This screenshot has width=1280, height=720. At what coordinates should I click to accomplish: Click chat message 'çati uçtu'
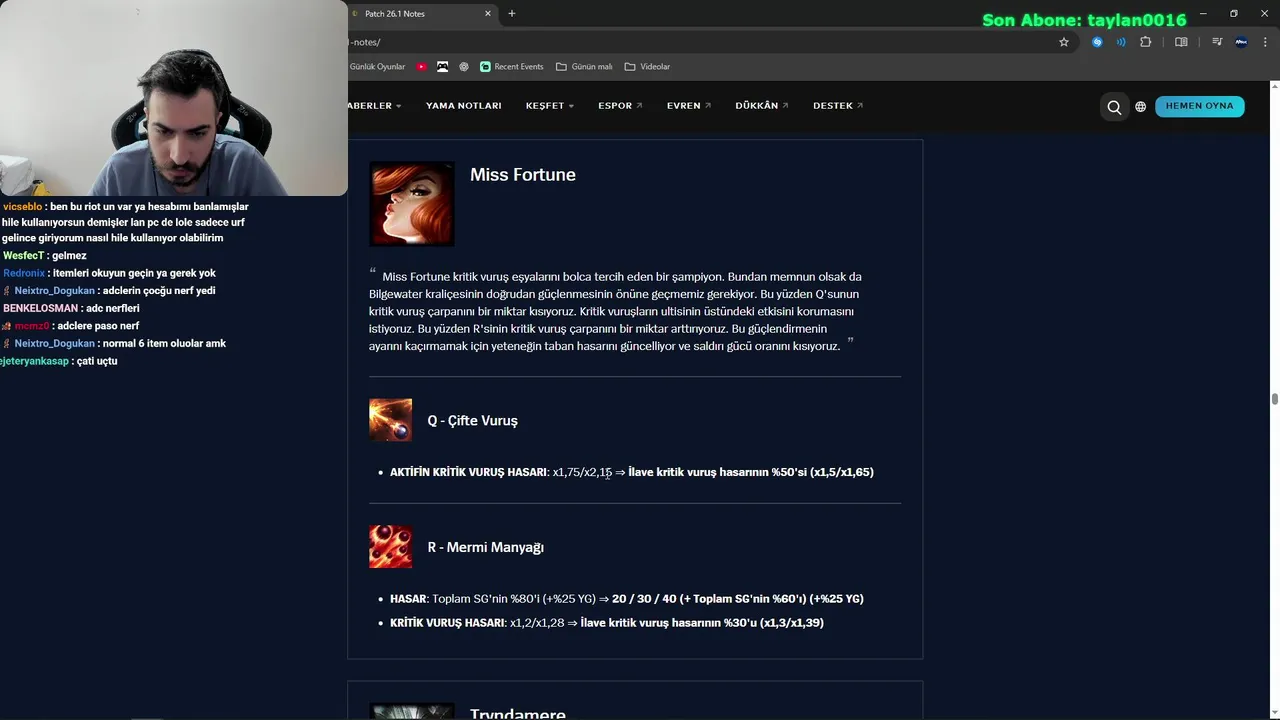97,361
